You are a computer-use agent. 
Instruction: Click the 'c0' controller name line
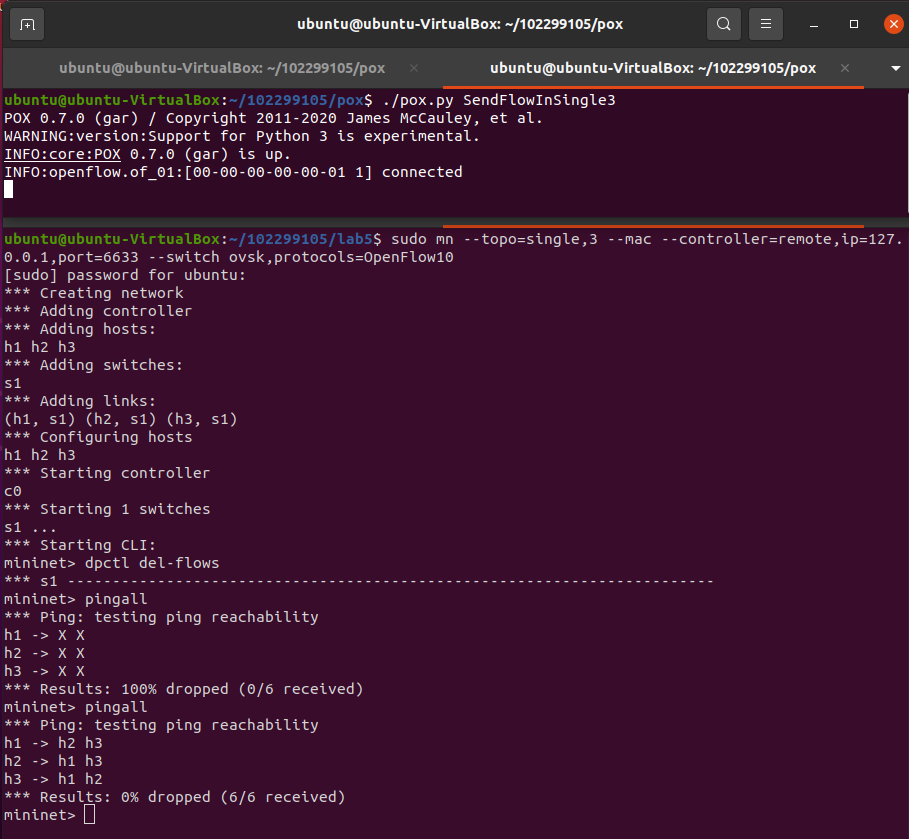click(13, 491)
